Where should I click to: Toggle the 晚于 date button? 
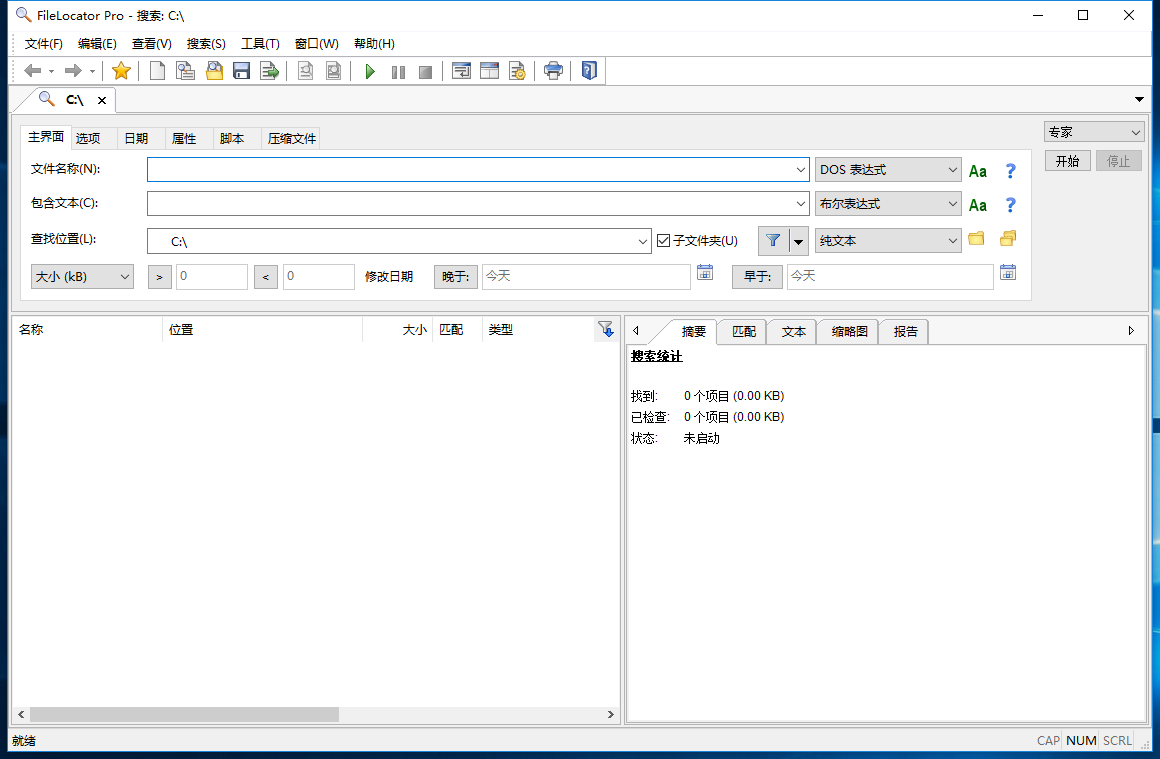456,277
